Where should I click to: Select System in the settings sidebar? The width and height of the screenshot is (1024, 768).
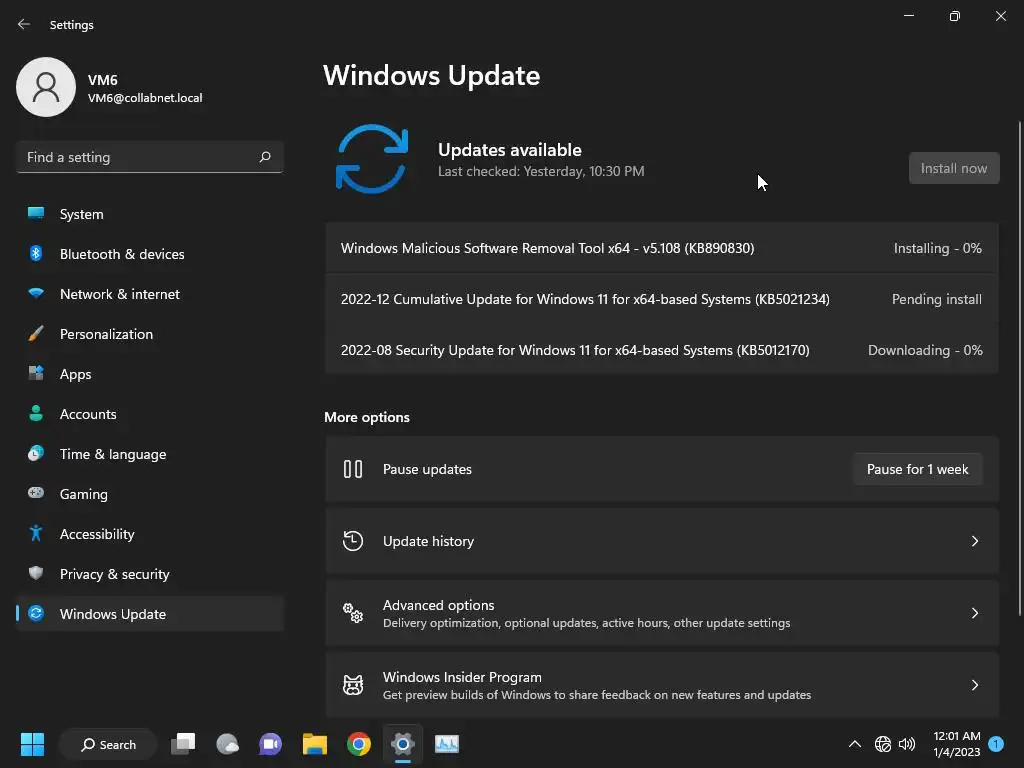click(150, 214)
